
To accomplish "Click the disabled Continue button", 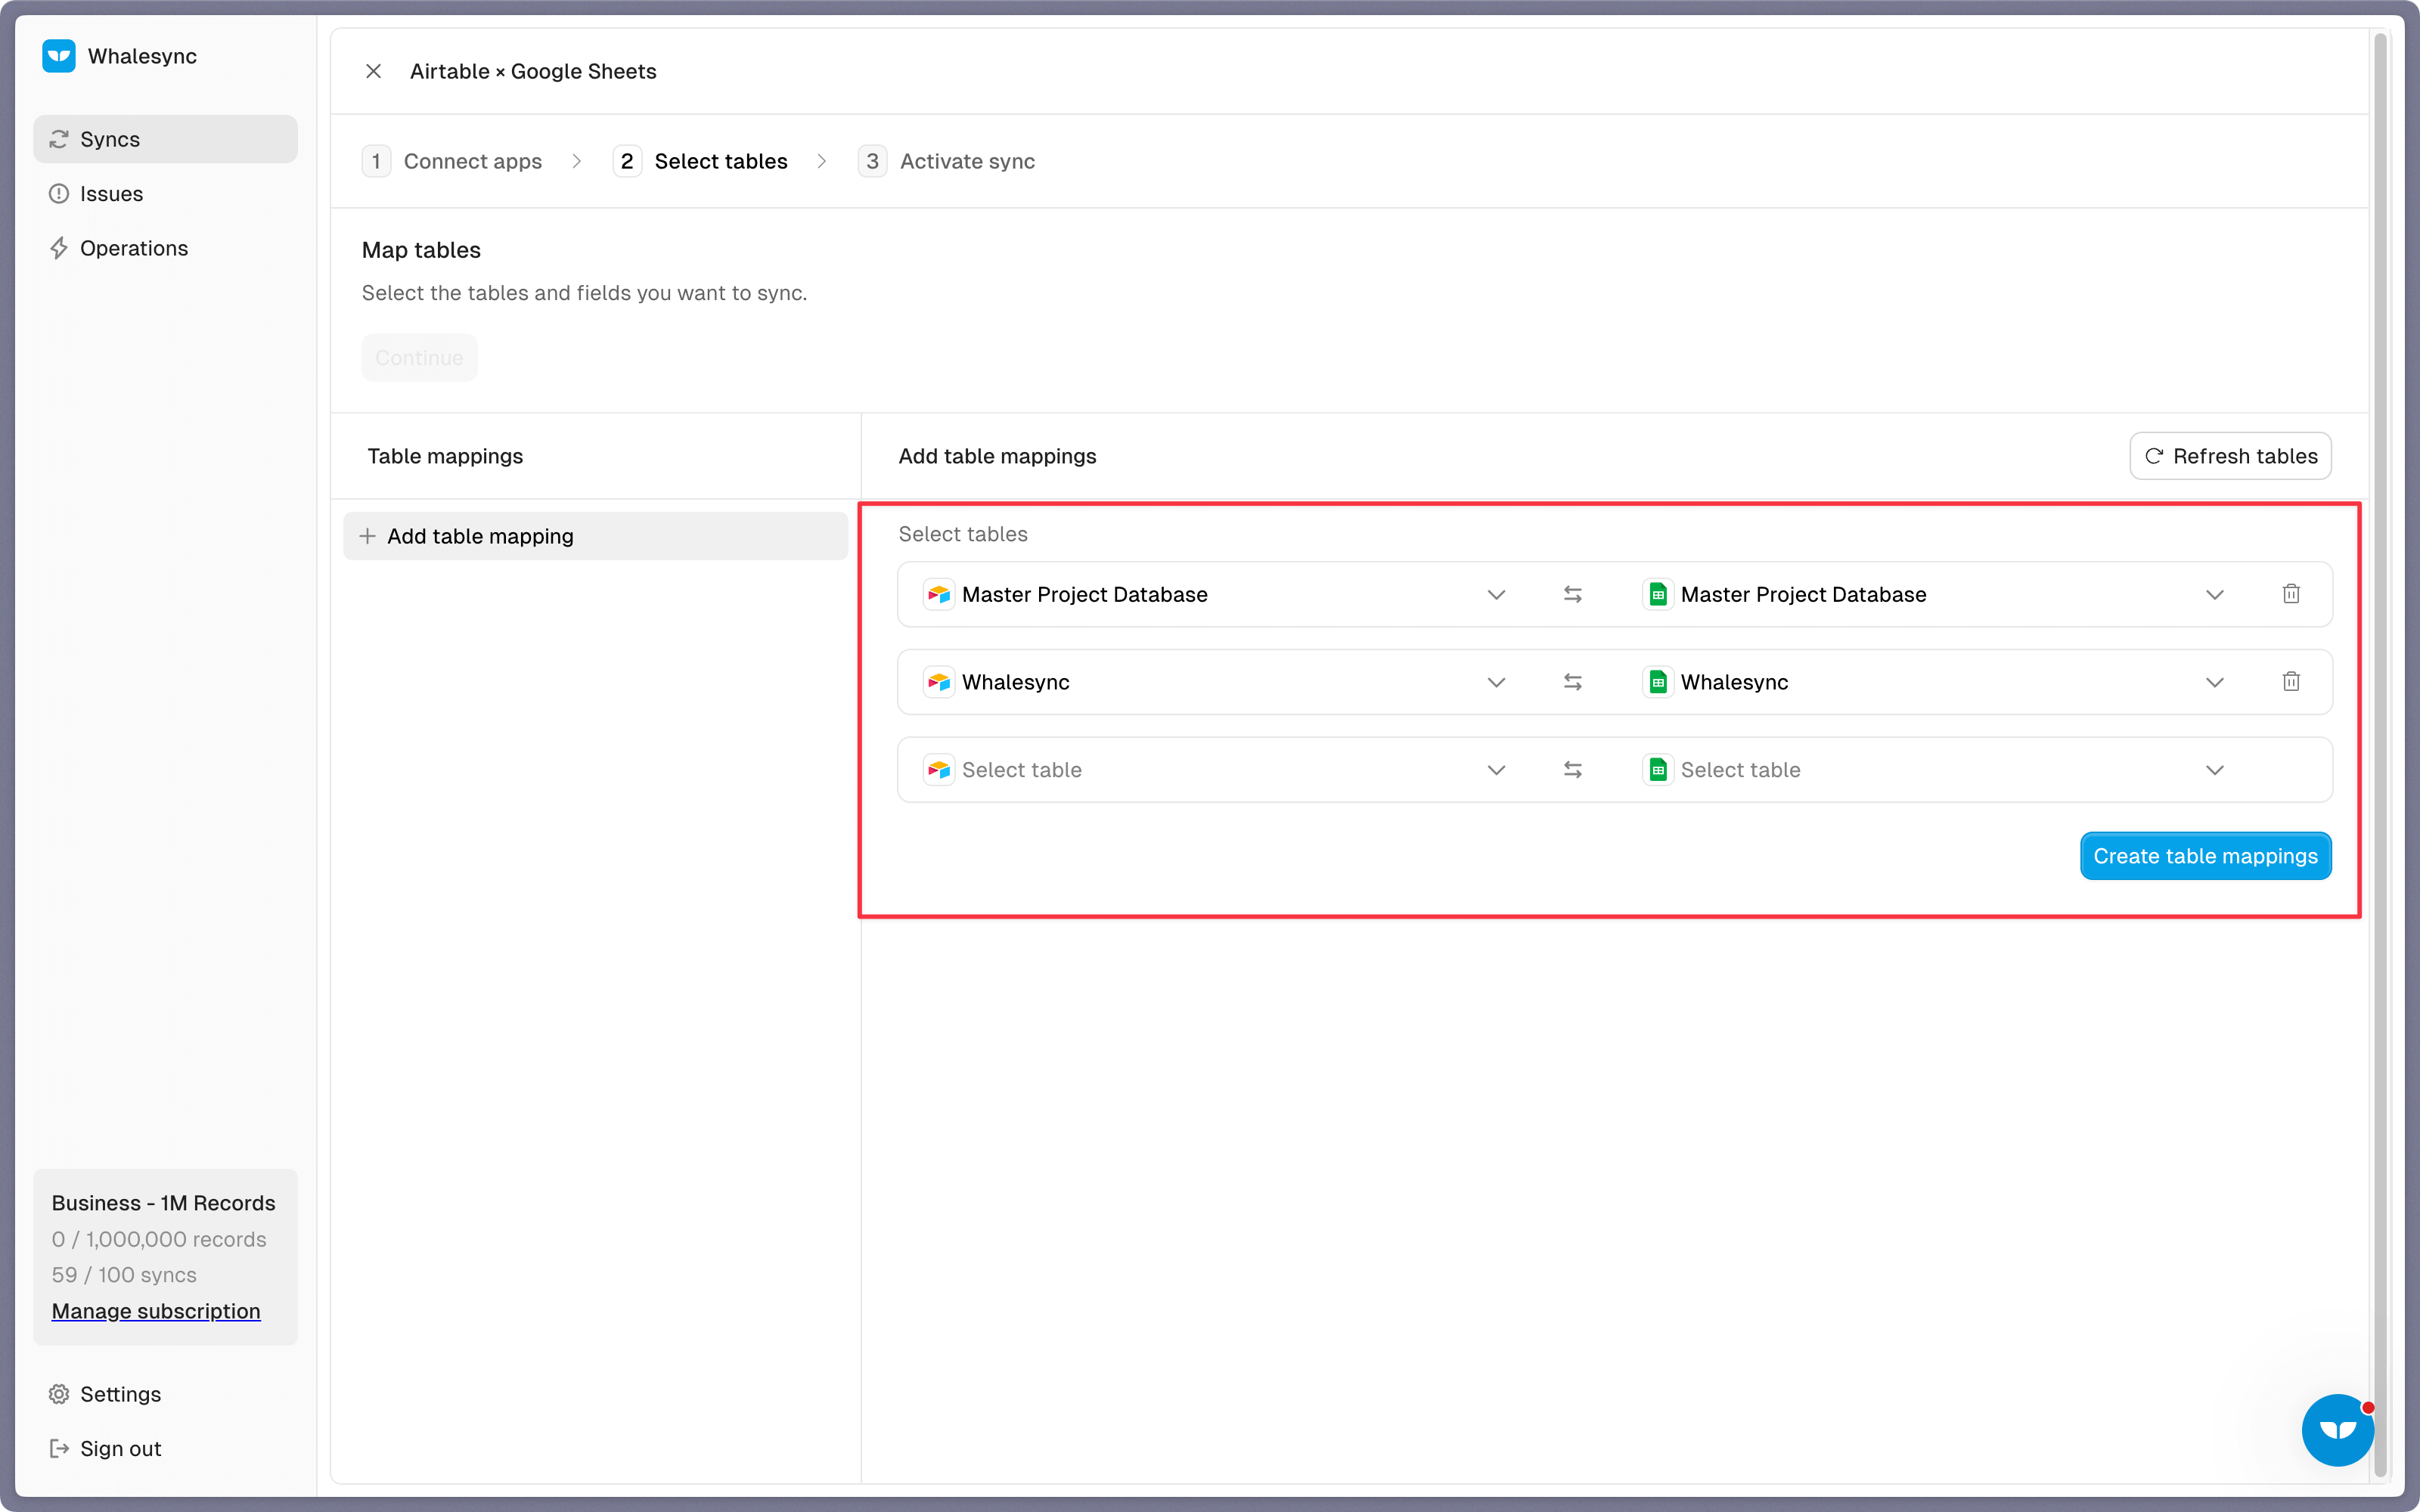I will [419, 358].
